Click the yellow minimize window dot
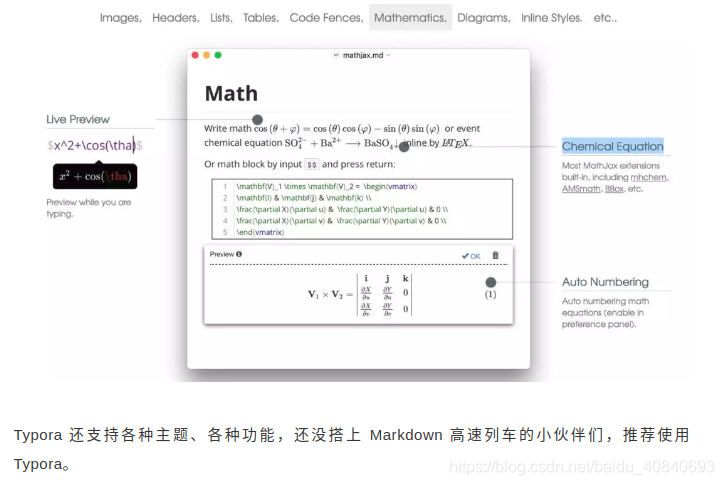 [206, 55]
